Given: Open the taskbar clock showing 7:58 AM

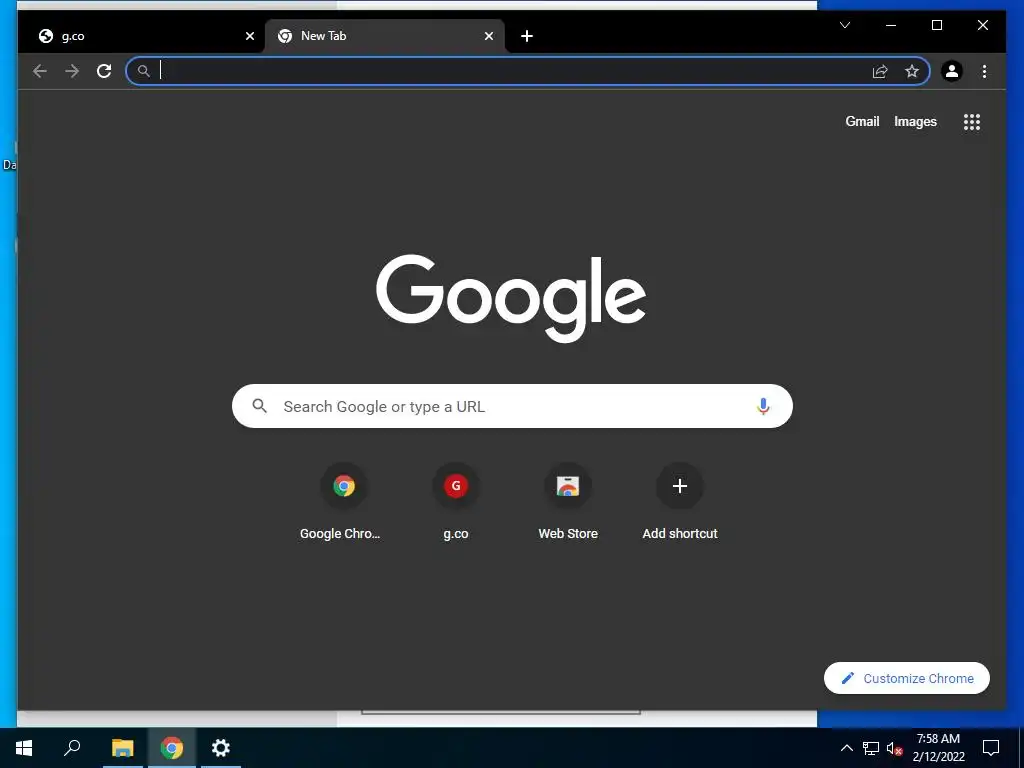Looking at the screenshot, I should coord(938,748).
